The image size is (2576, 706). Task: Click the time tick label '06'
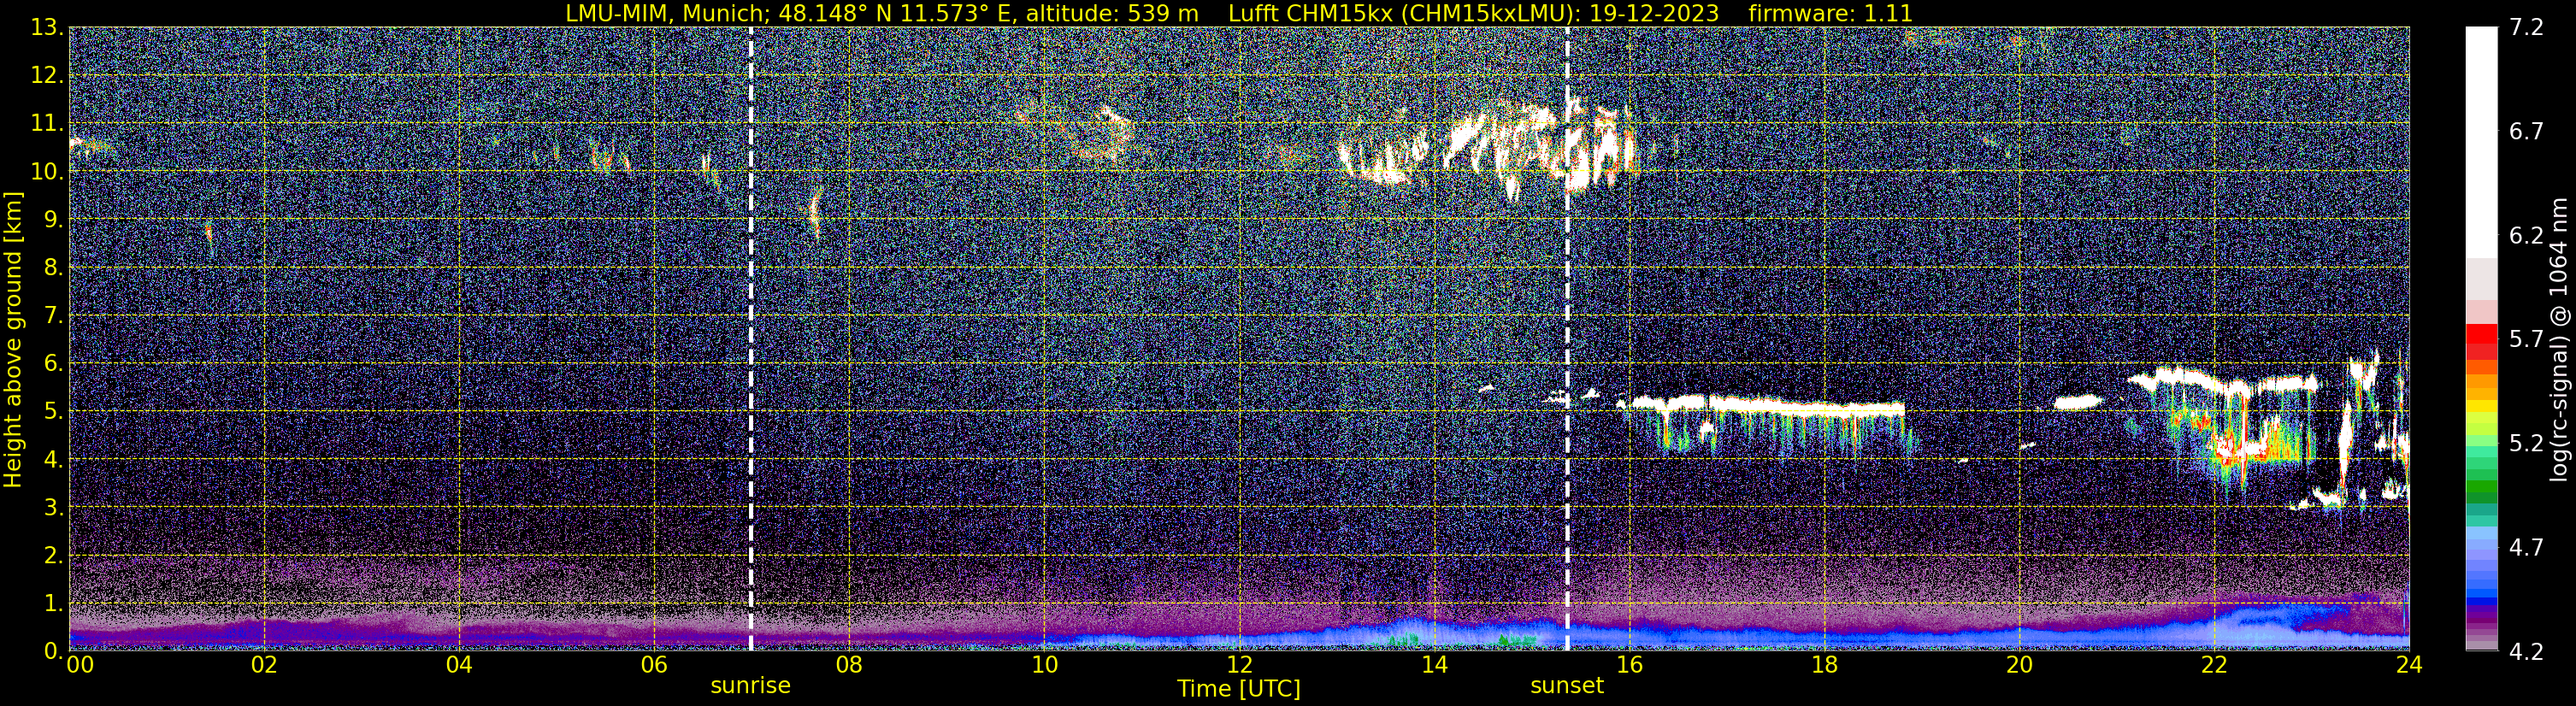click(654, 665)
